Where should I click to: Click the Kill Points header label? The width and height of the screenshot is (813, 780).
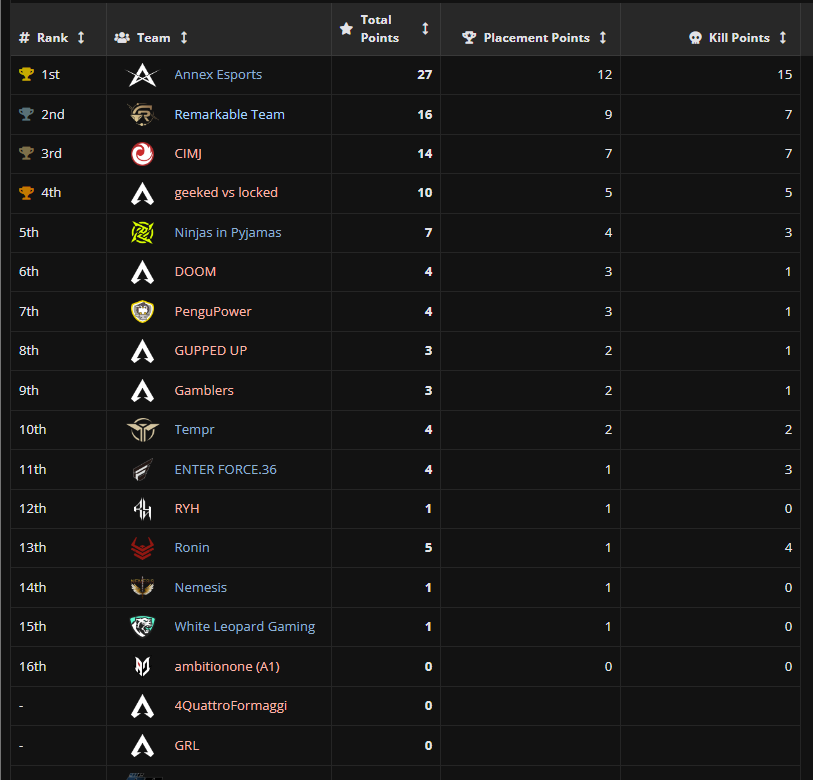point(739,38)
